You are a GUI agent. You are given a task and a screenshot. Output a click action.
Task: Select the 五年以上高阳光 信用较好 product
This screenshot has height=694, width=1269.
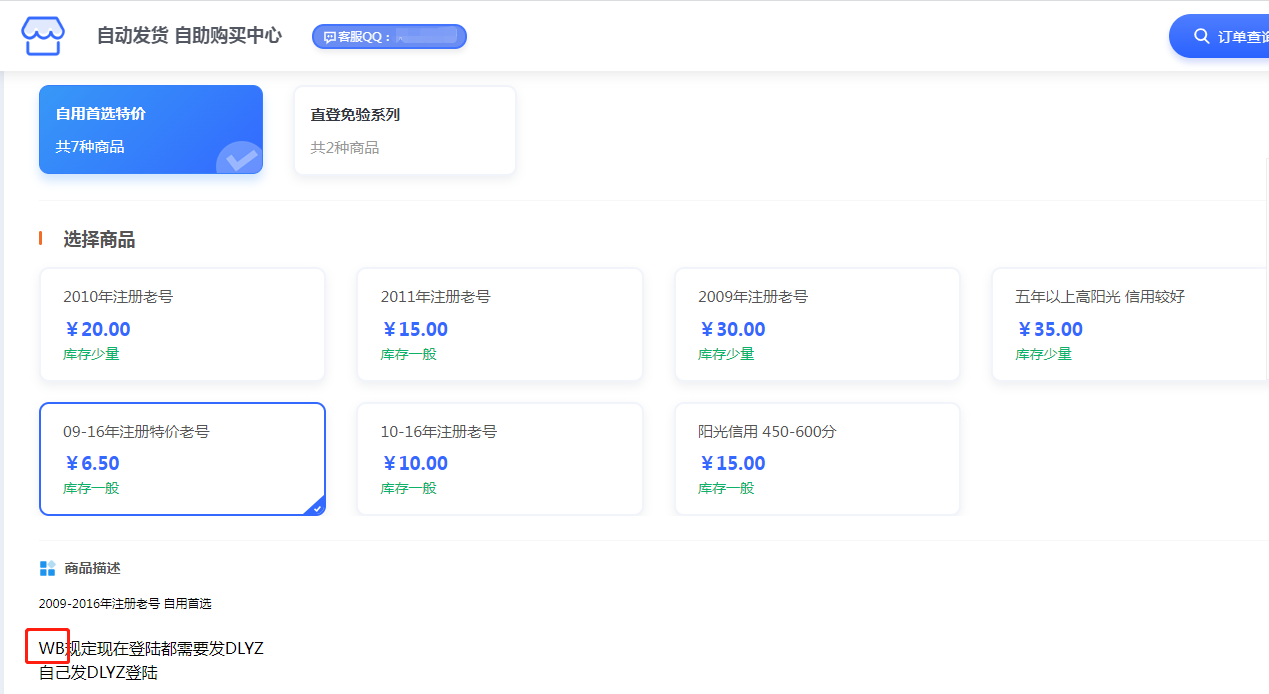click(x=1134, y=324)
